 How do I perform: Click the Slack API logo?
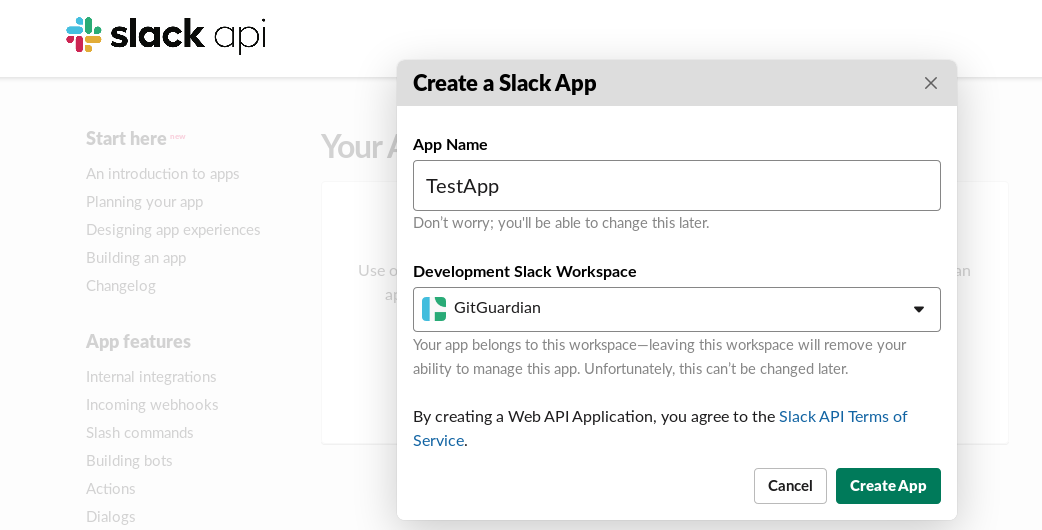(x=166, y=35)
